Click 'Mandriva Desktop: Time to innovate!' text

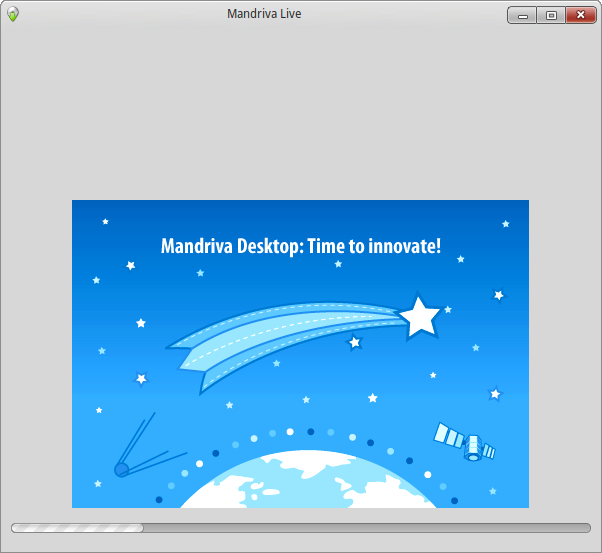click(x=301, y=246)
